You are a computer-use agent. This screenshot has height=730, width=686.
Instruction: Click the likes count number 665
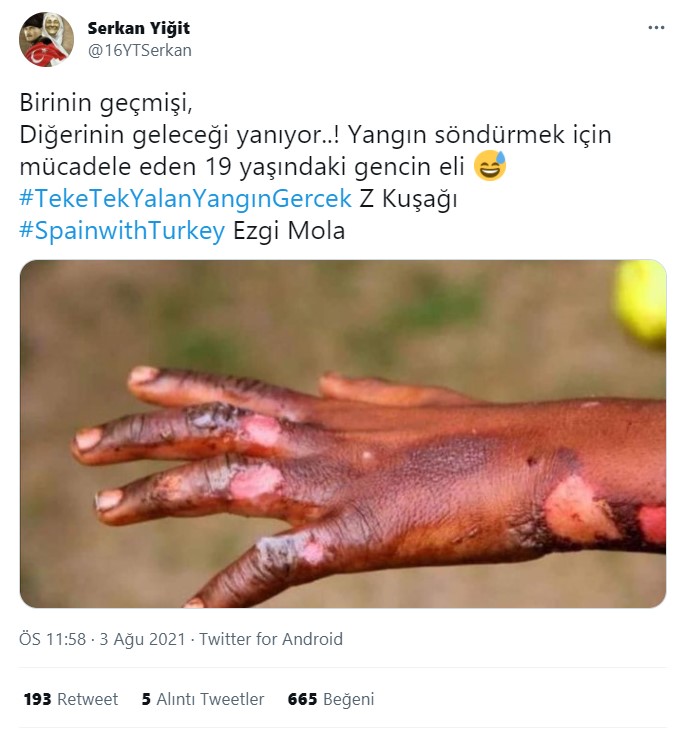point(302,699)
